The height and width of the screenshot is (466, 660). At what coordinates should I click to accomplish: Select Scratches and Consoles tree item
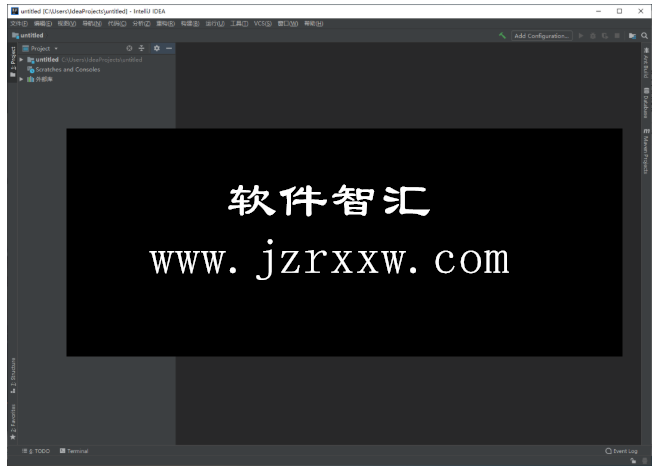[x=64, y=69]
